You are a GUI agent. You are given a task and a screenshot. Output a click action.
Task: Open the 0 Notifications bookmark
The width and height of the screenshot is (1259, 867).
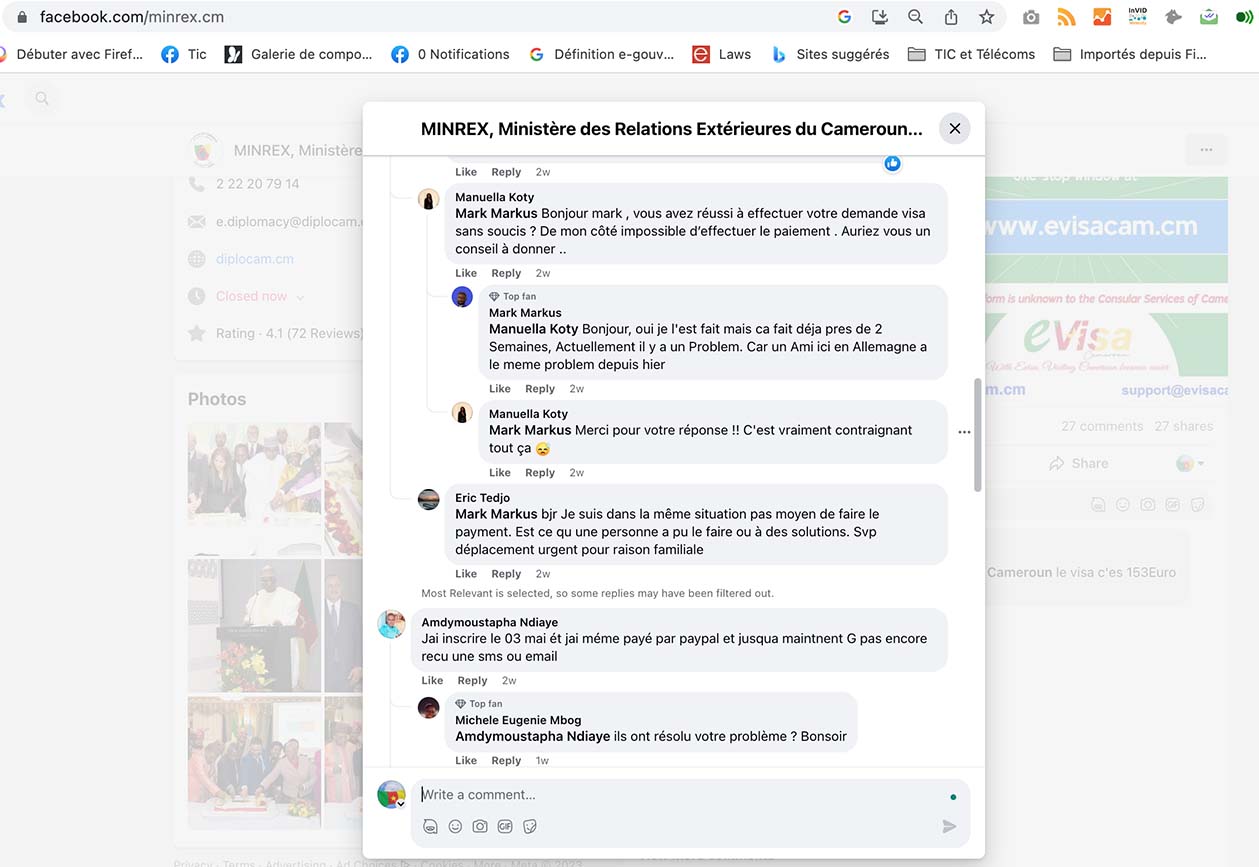tap(450, 54)
